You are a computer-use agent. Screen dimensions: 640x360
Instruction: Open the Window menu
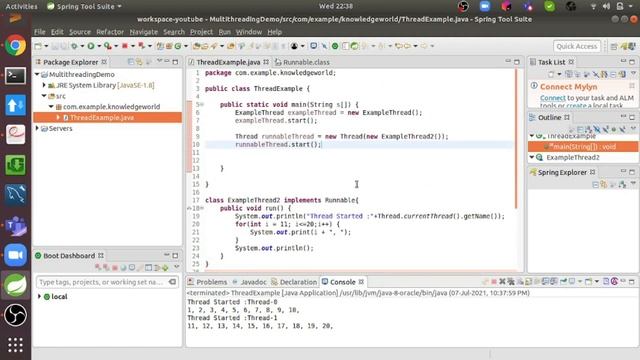[248, 32]
